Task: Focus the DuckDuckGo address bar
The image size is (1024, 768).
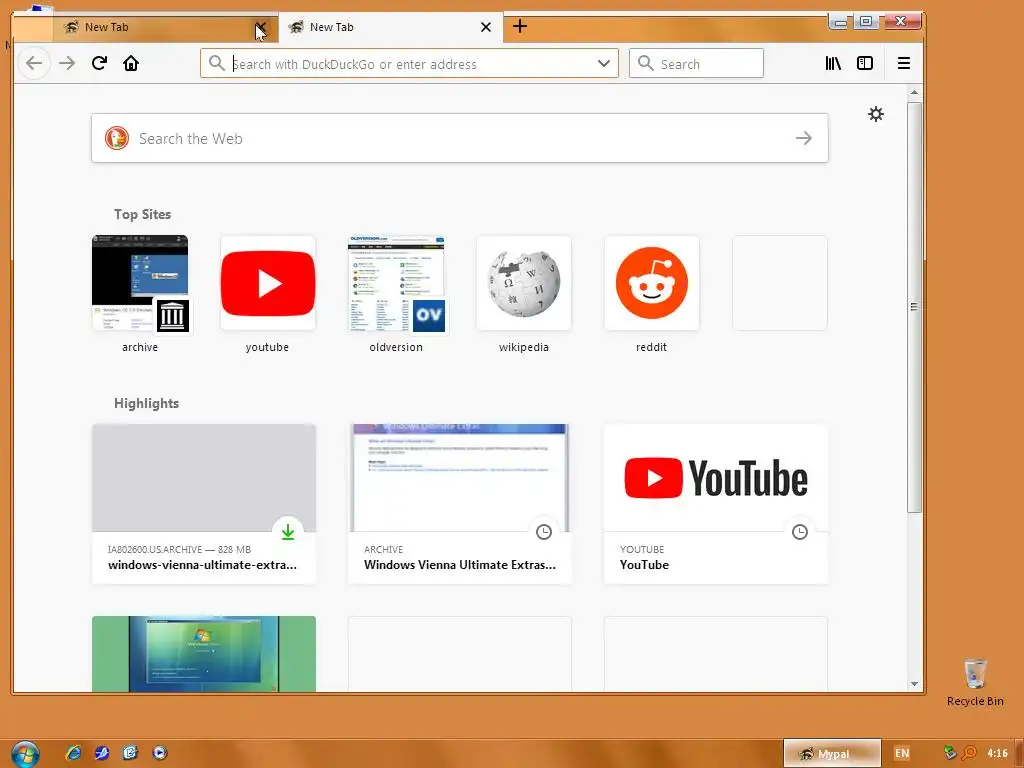Action: click(409, 63)
